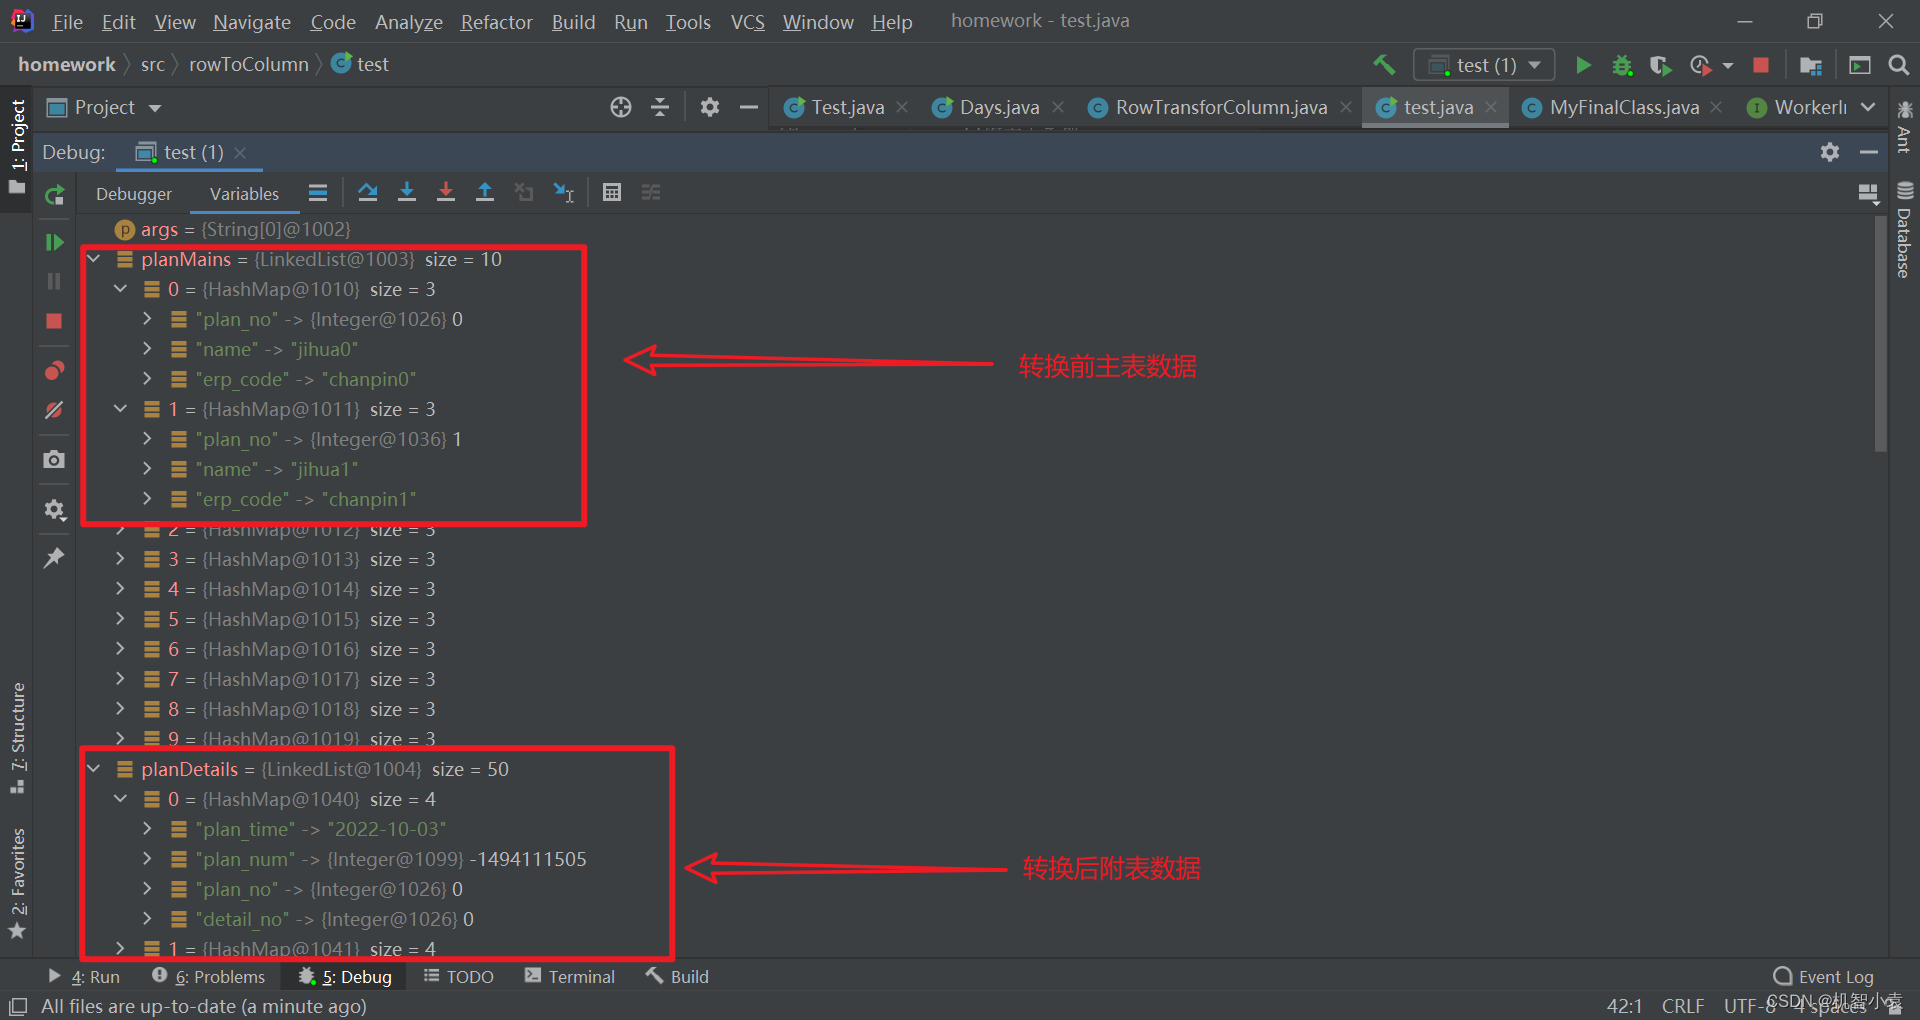This screenshot has height=1020, width=1920.
Task: Click the Build project hammer icon
Action: coord(1384,65)
